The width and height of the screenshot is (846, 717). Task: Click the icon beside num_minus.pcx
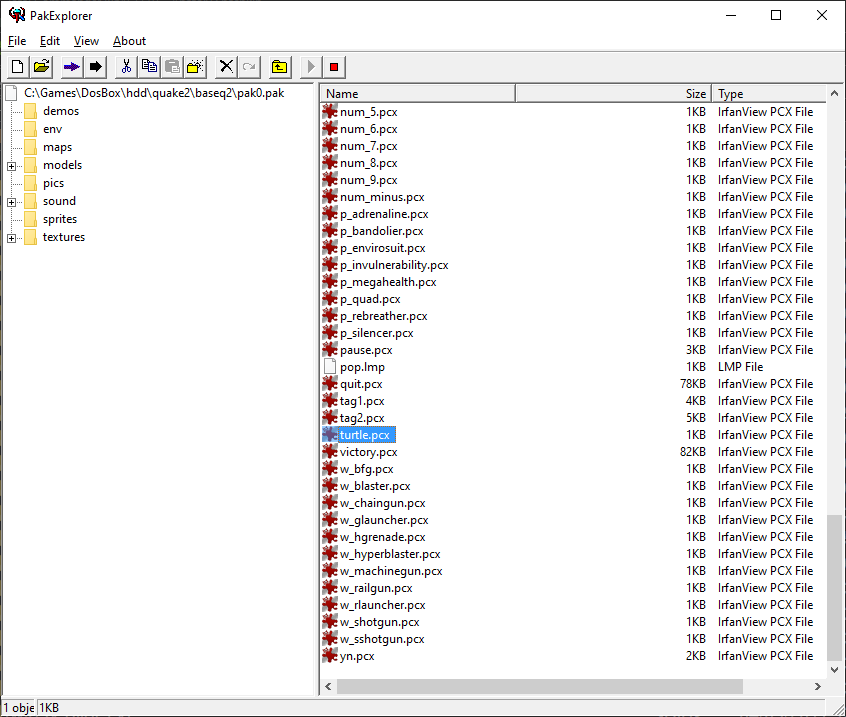pyautogui.click(x=330, y=197)
